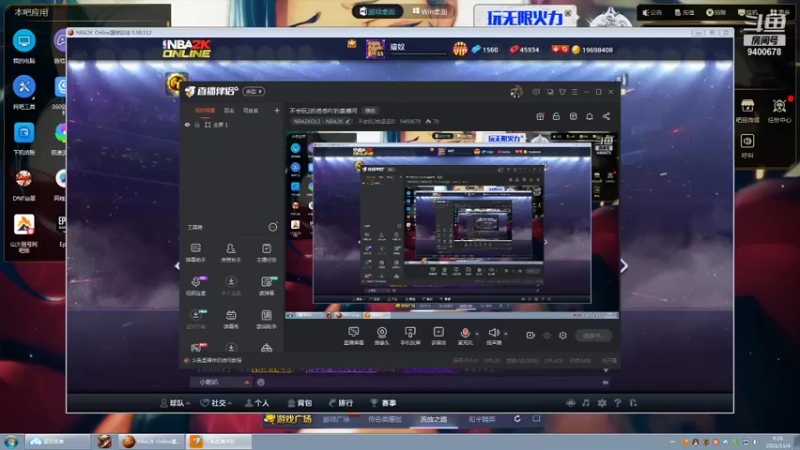Open the phone screen-cast source

410,336
